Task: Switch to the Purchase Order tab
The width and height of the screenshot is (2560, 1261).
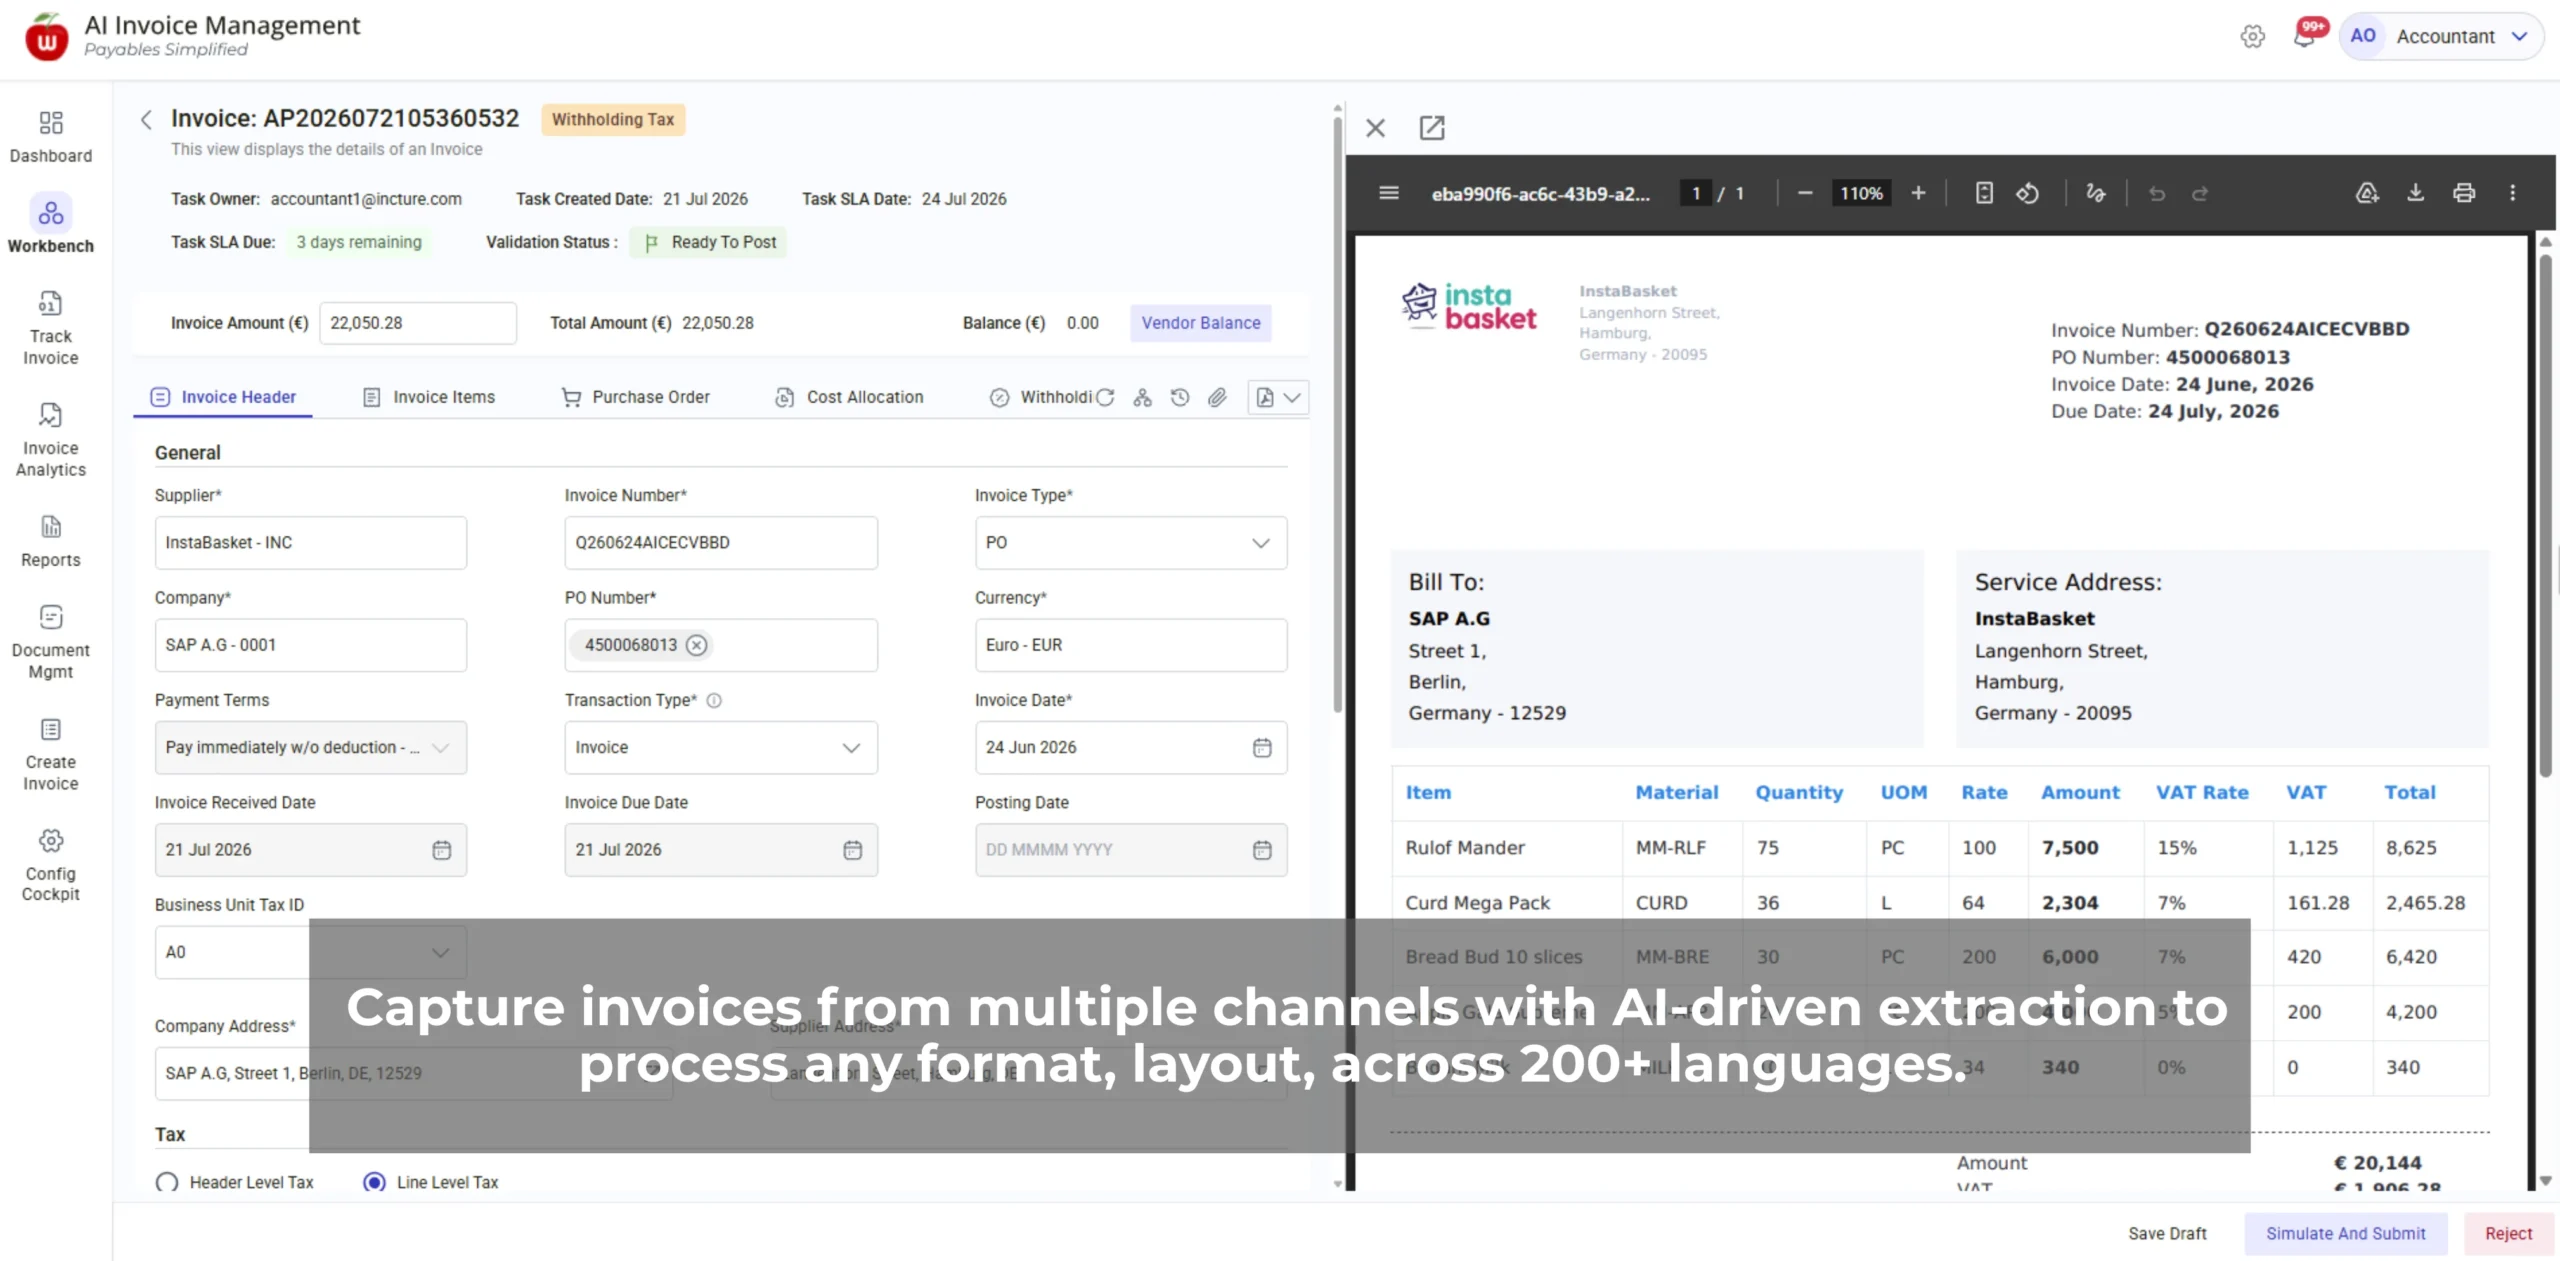Action: (x=636, y=397)
